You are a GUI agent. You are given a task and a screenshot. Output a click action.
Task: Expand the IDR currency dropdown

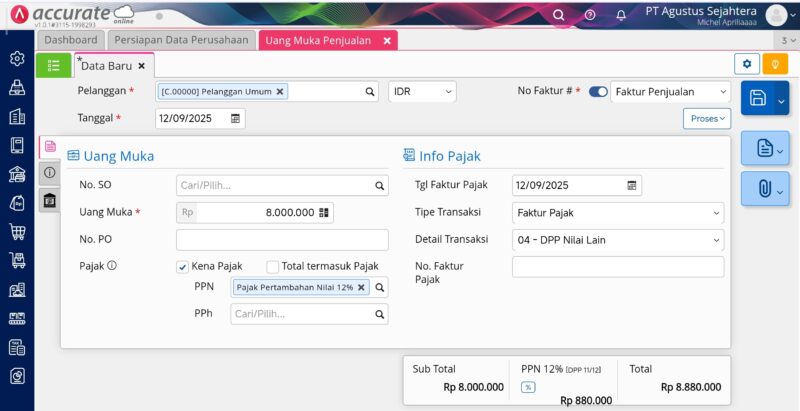[x=422, y=91]
